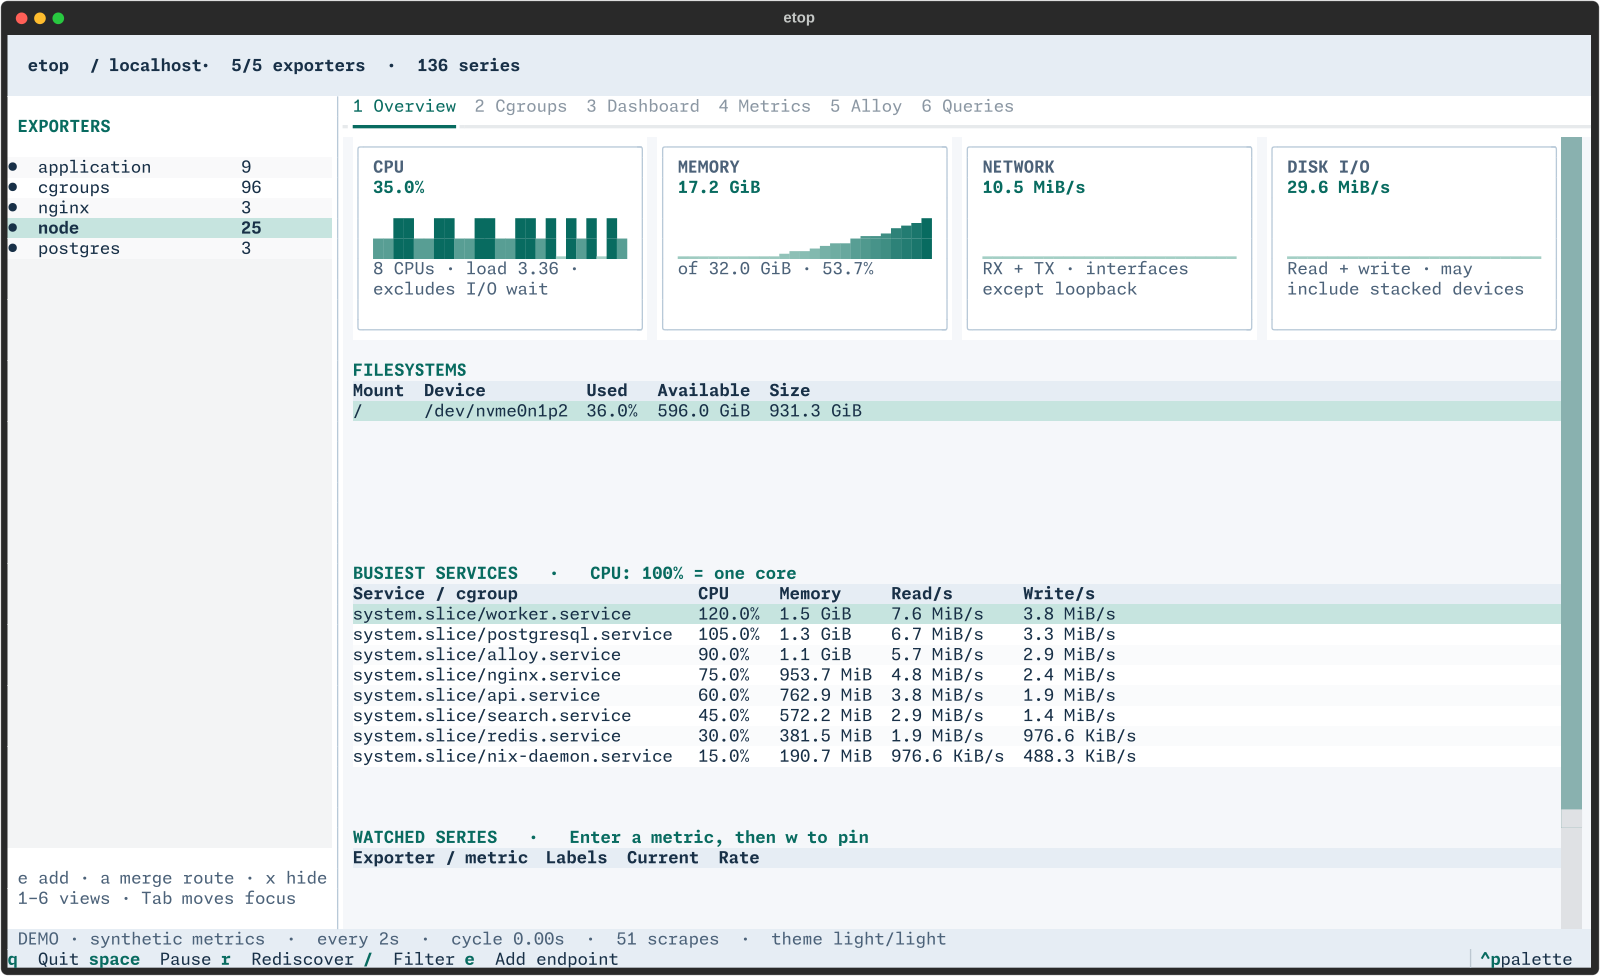The height and width of the screenshot is (976, 1600).
Task: Click the status dot beside node
Action: (13, 228)
